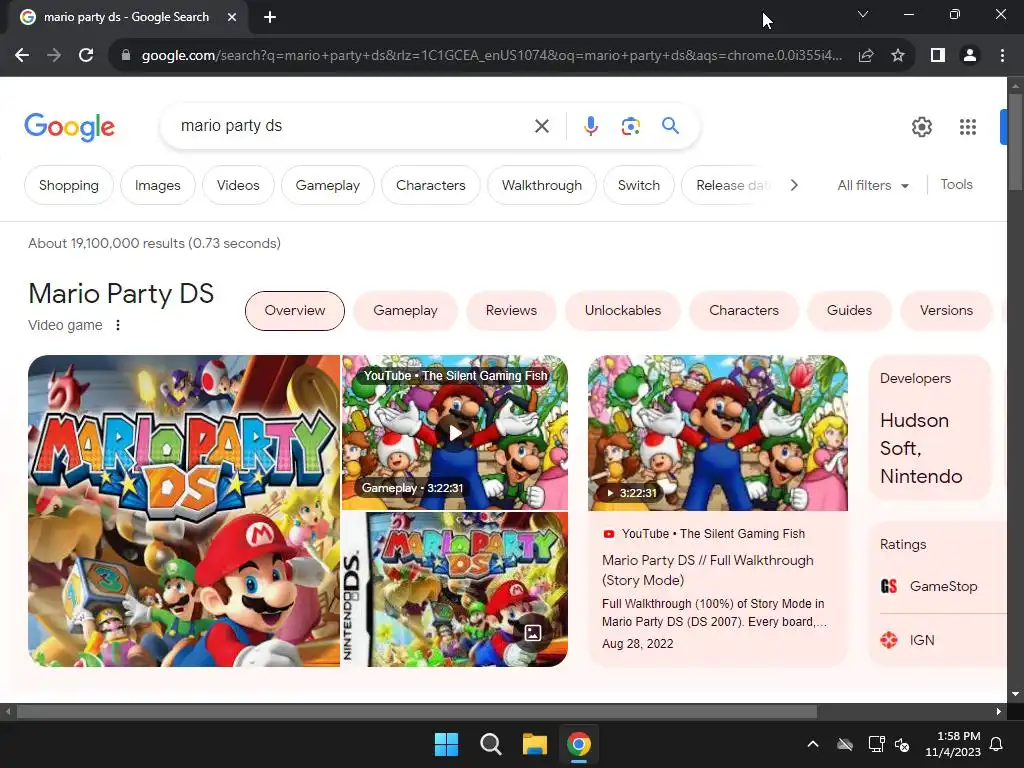
Task: Show more filter chips with right chevron
Action: pyautogui.click(x=794, y=185)
